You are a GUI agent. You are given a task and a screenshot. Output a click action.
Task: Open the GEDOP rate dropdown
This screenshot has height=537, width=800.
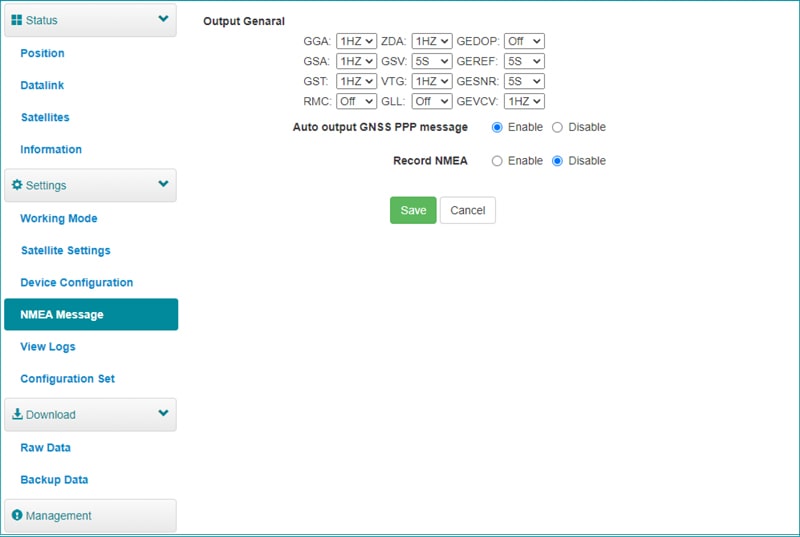pos(524,41)
